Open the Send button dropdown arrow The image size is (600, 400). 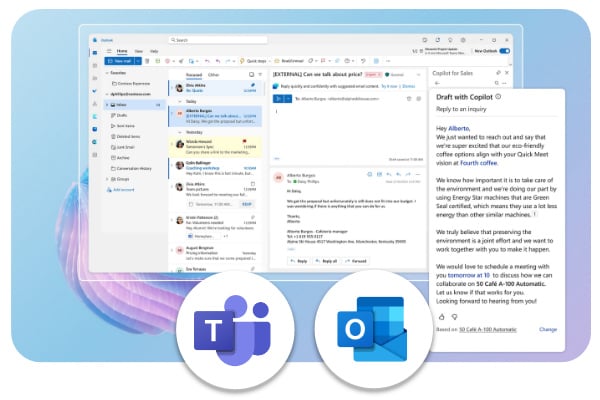tap(289, 99)
